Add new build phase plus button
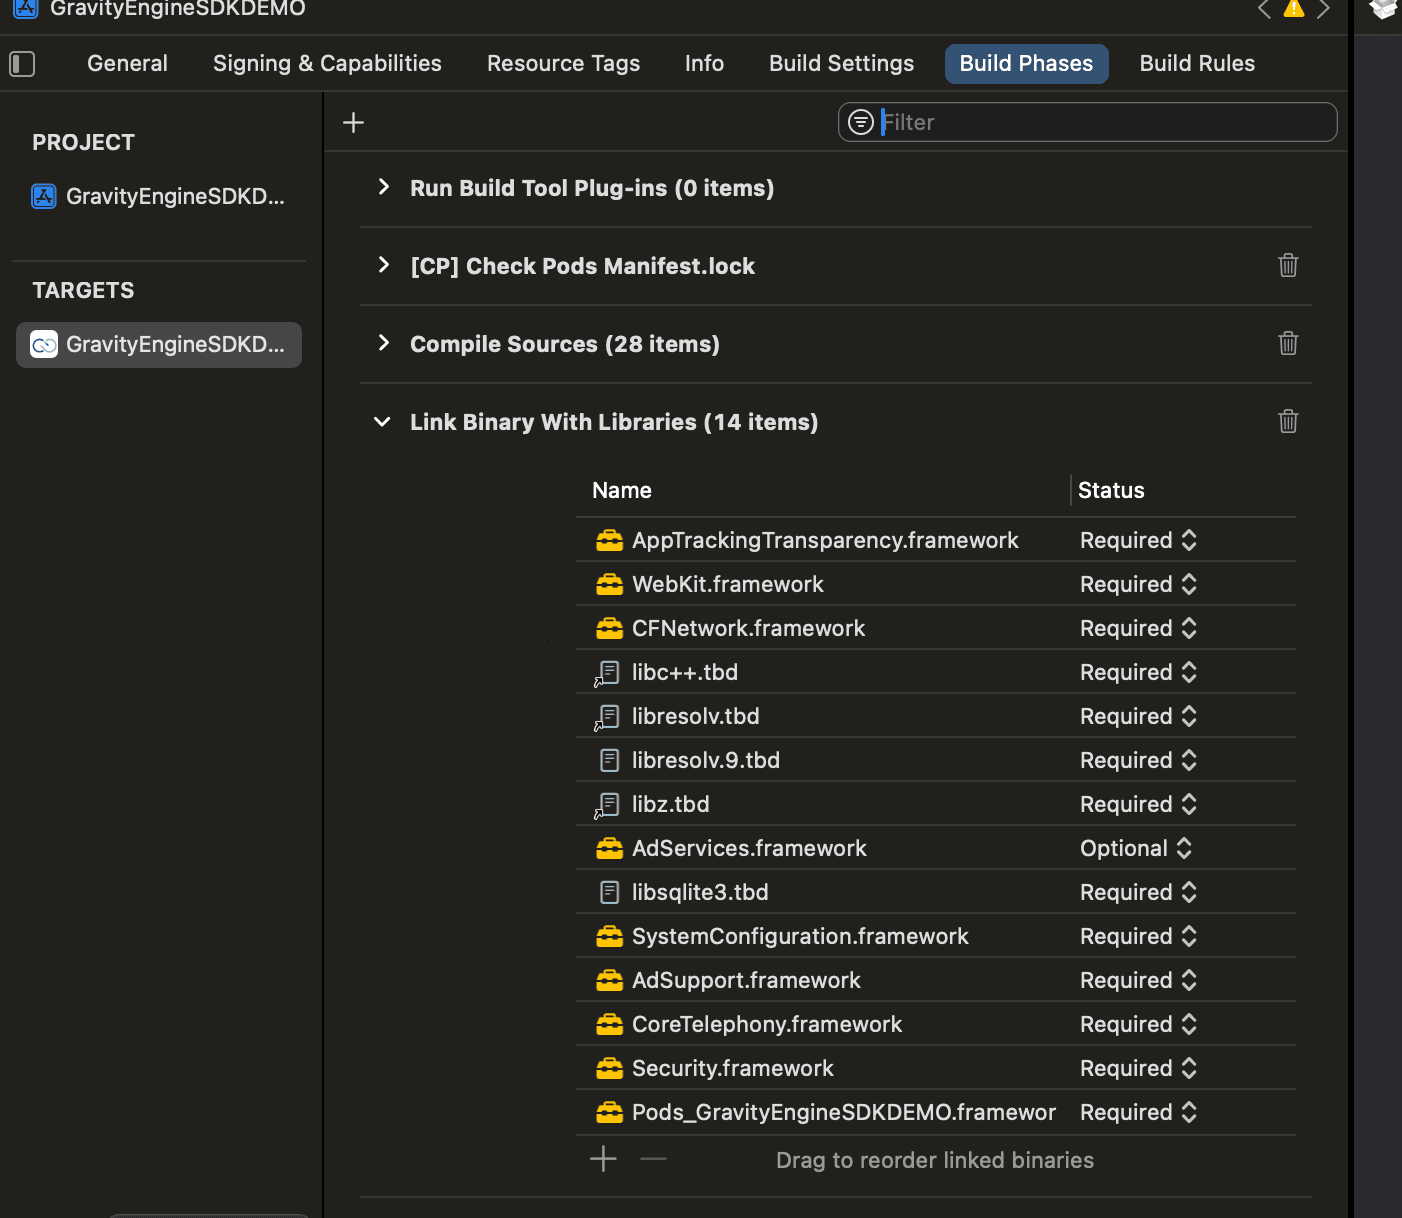 click(353, 123)
